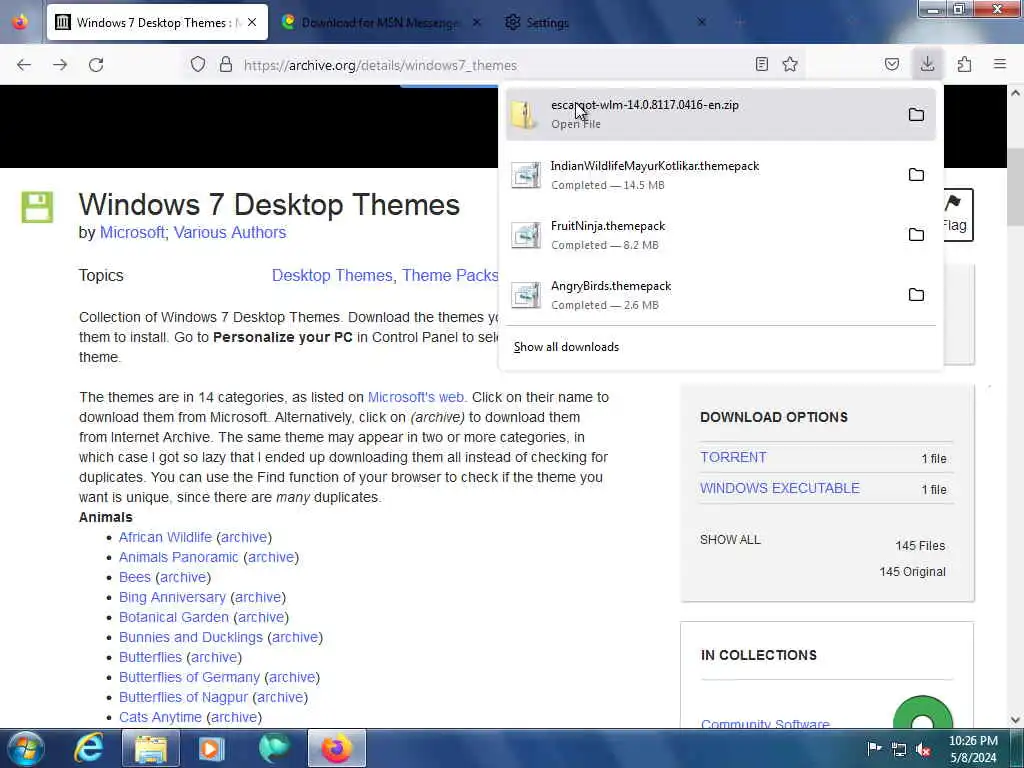Show escargot-wlm zip in its folder
1024x768 pixels.
pyautogui.click(x=916, y=114)
